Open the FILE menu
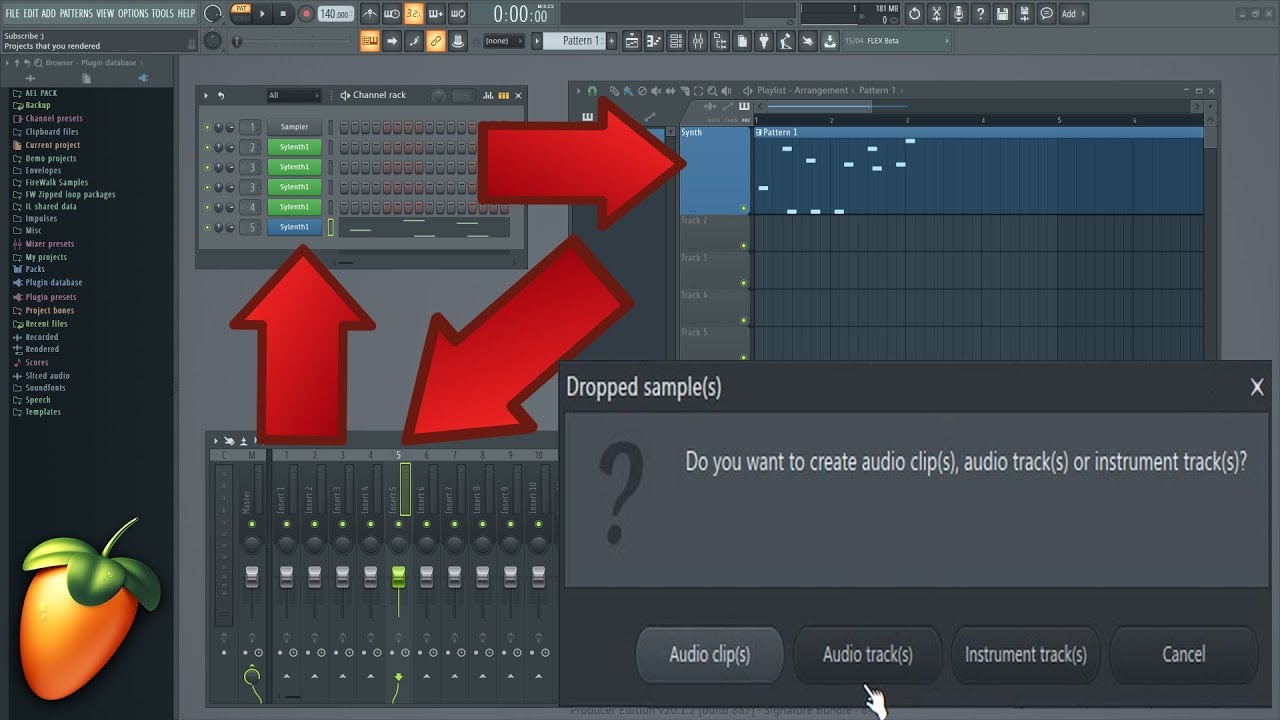The width and height of the screenshot is (1280, 720). (x=12, y=13)
